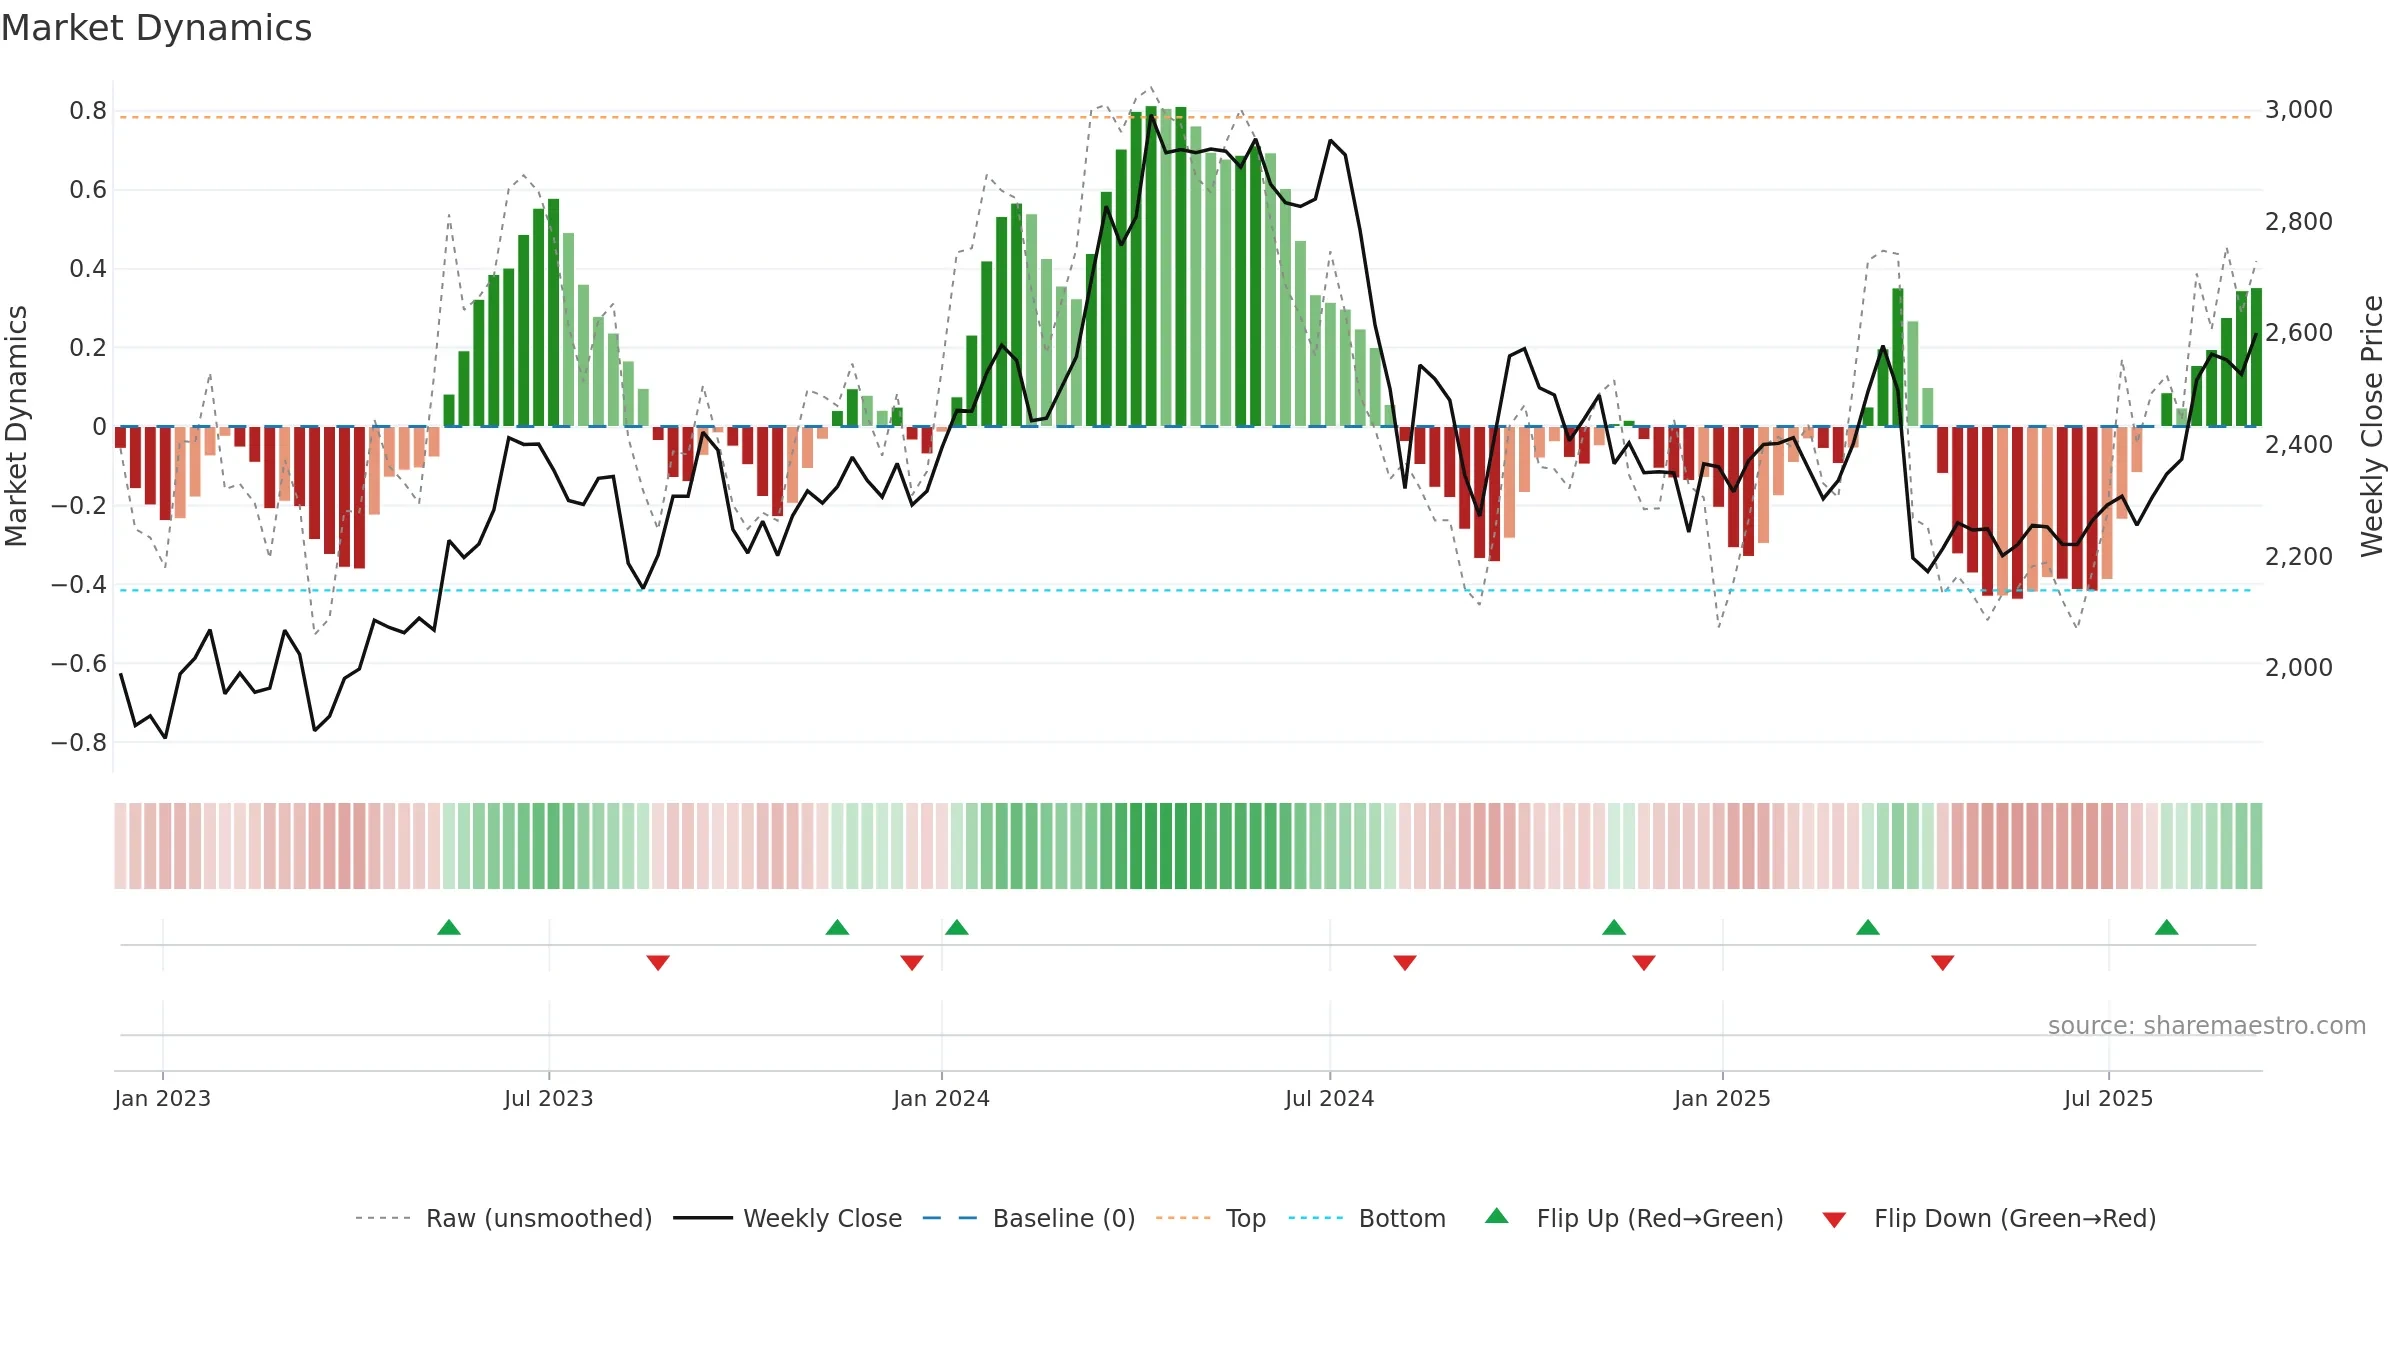Select Flip Down marker just before Jan 2024
This screenshot has width=2400, height=1350.
pyautogui.click(x=912, y=962)
